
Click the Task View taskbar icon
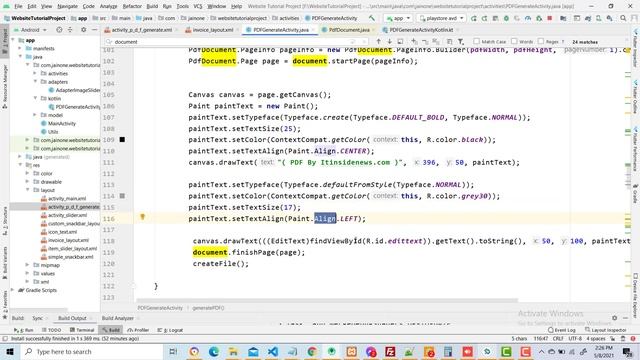click(173, 351)
